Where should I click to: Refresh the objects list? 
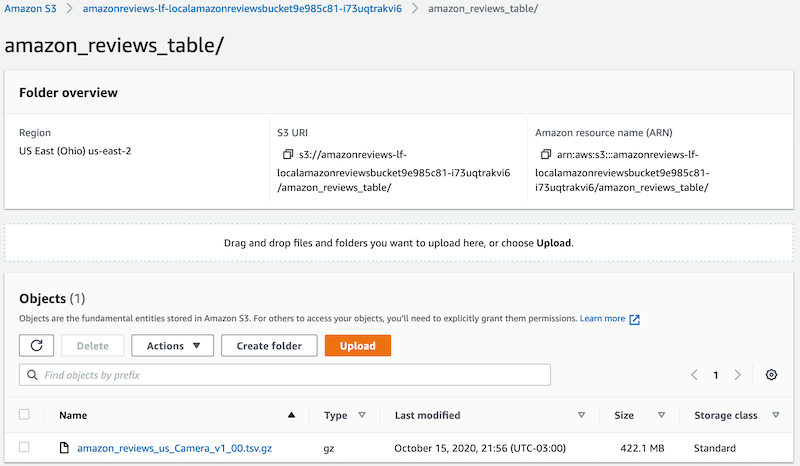36,346
